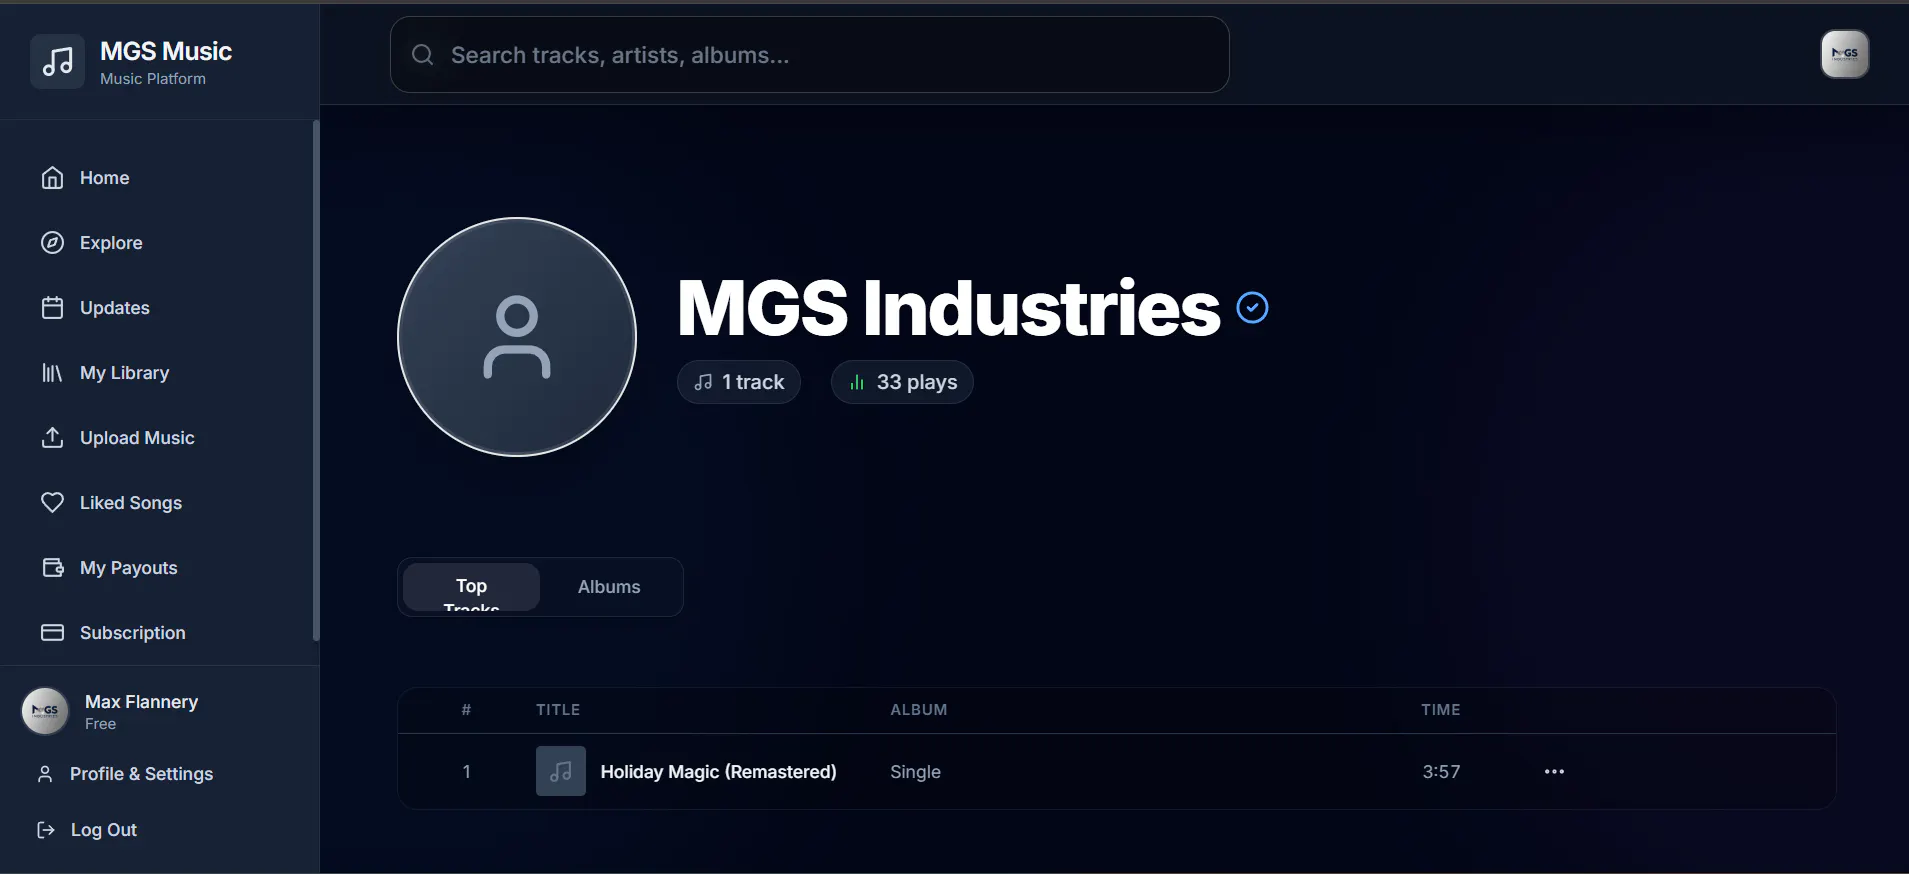Click the Holiday Magic (Remastered) track artwork

click(x=561, y=771)
